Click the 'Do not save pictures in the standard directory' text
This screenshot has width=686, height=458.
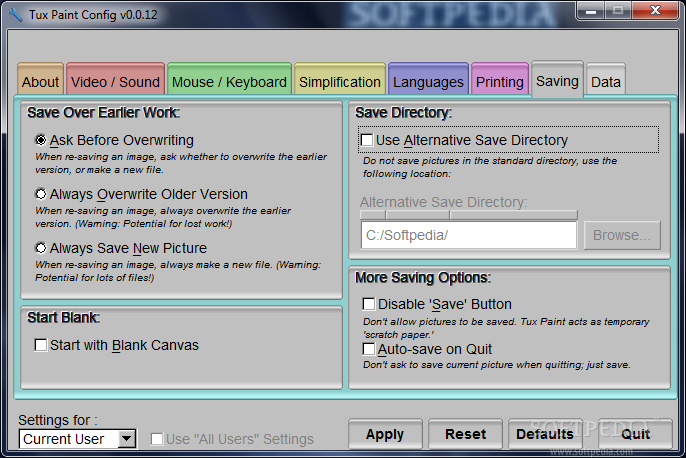tap(490, 167)
